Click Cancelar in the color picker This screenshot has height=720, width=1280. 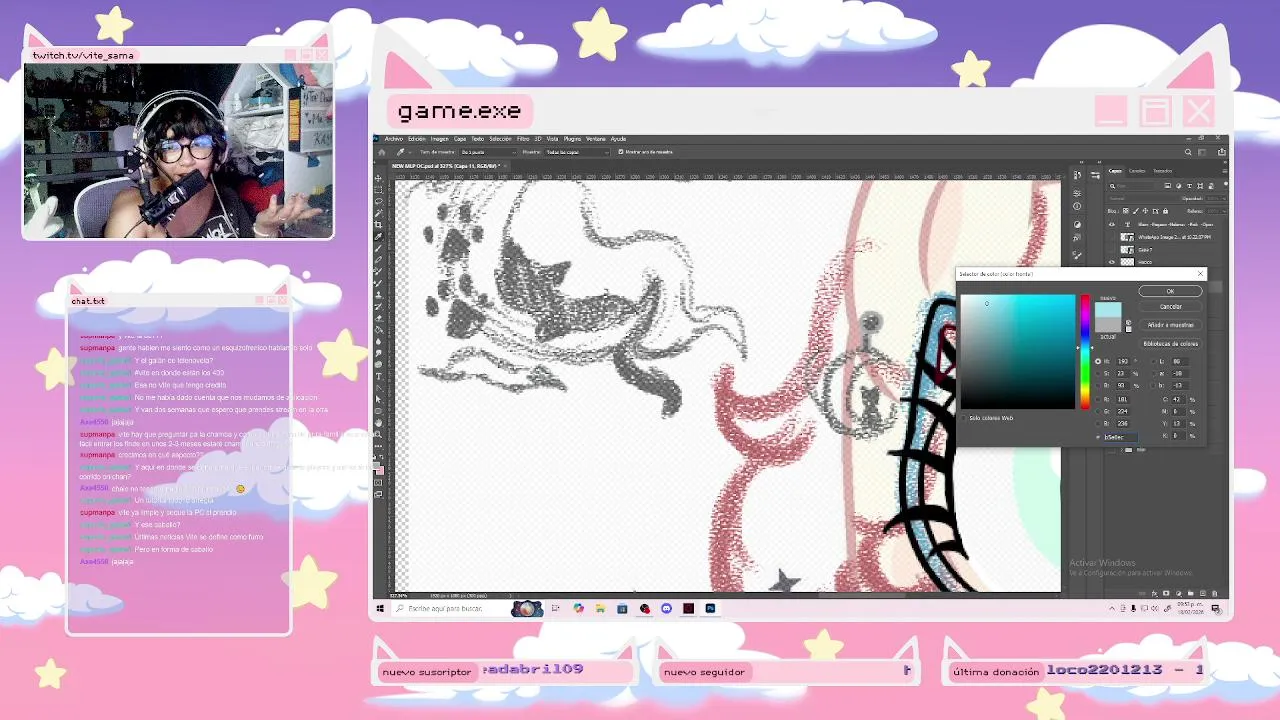coord(1170,307)
